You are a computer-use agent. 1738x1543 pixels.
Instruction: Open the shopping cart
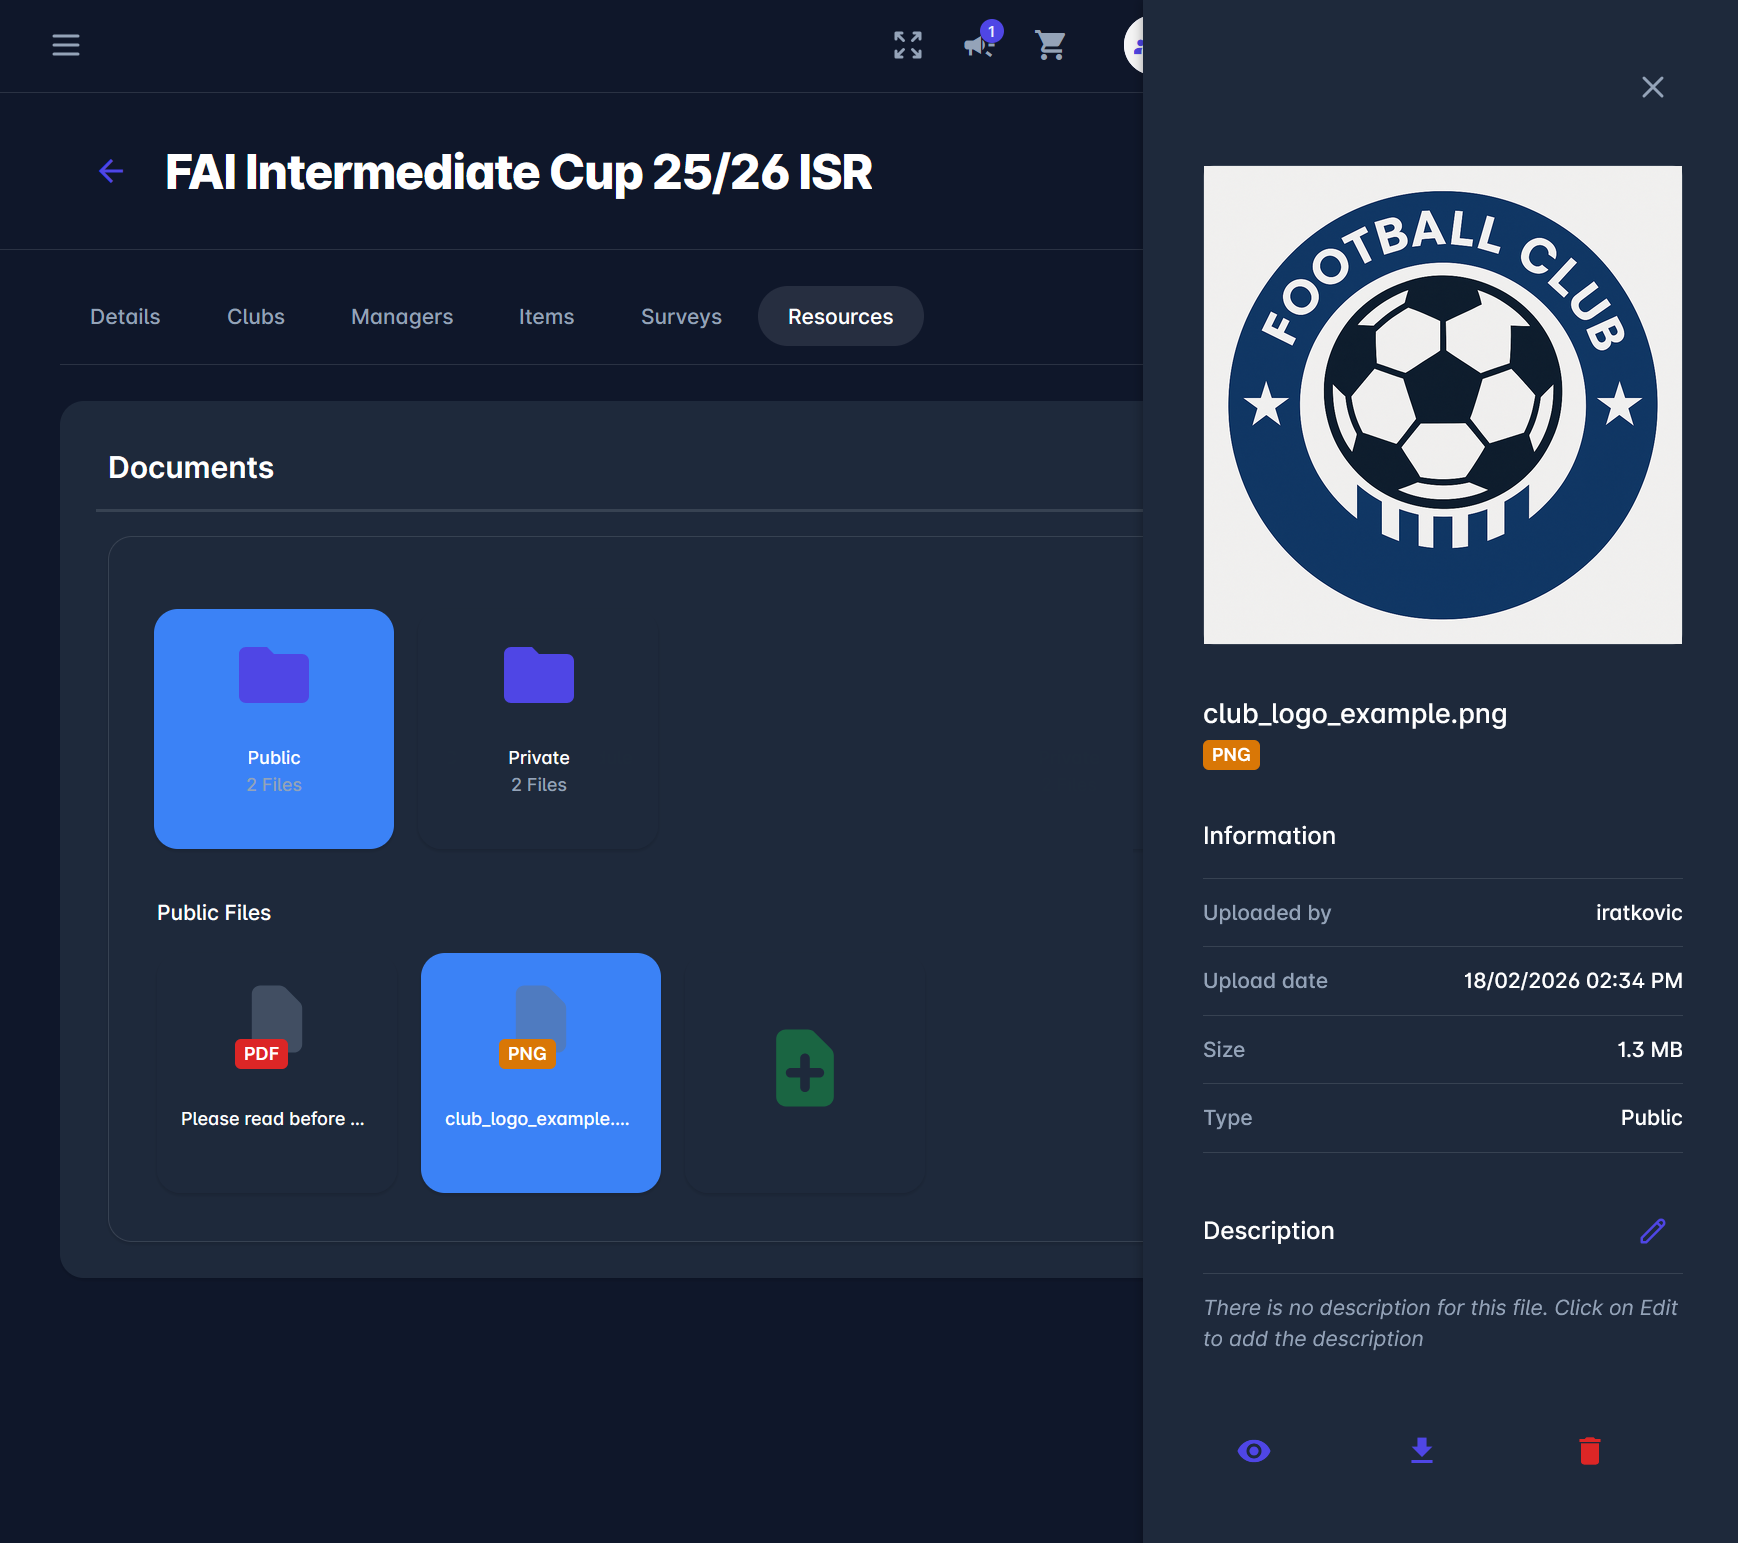[x=1050, y=45]
